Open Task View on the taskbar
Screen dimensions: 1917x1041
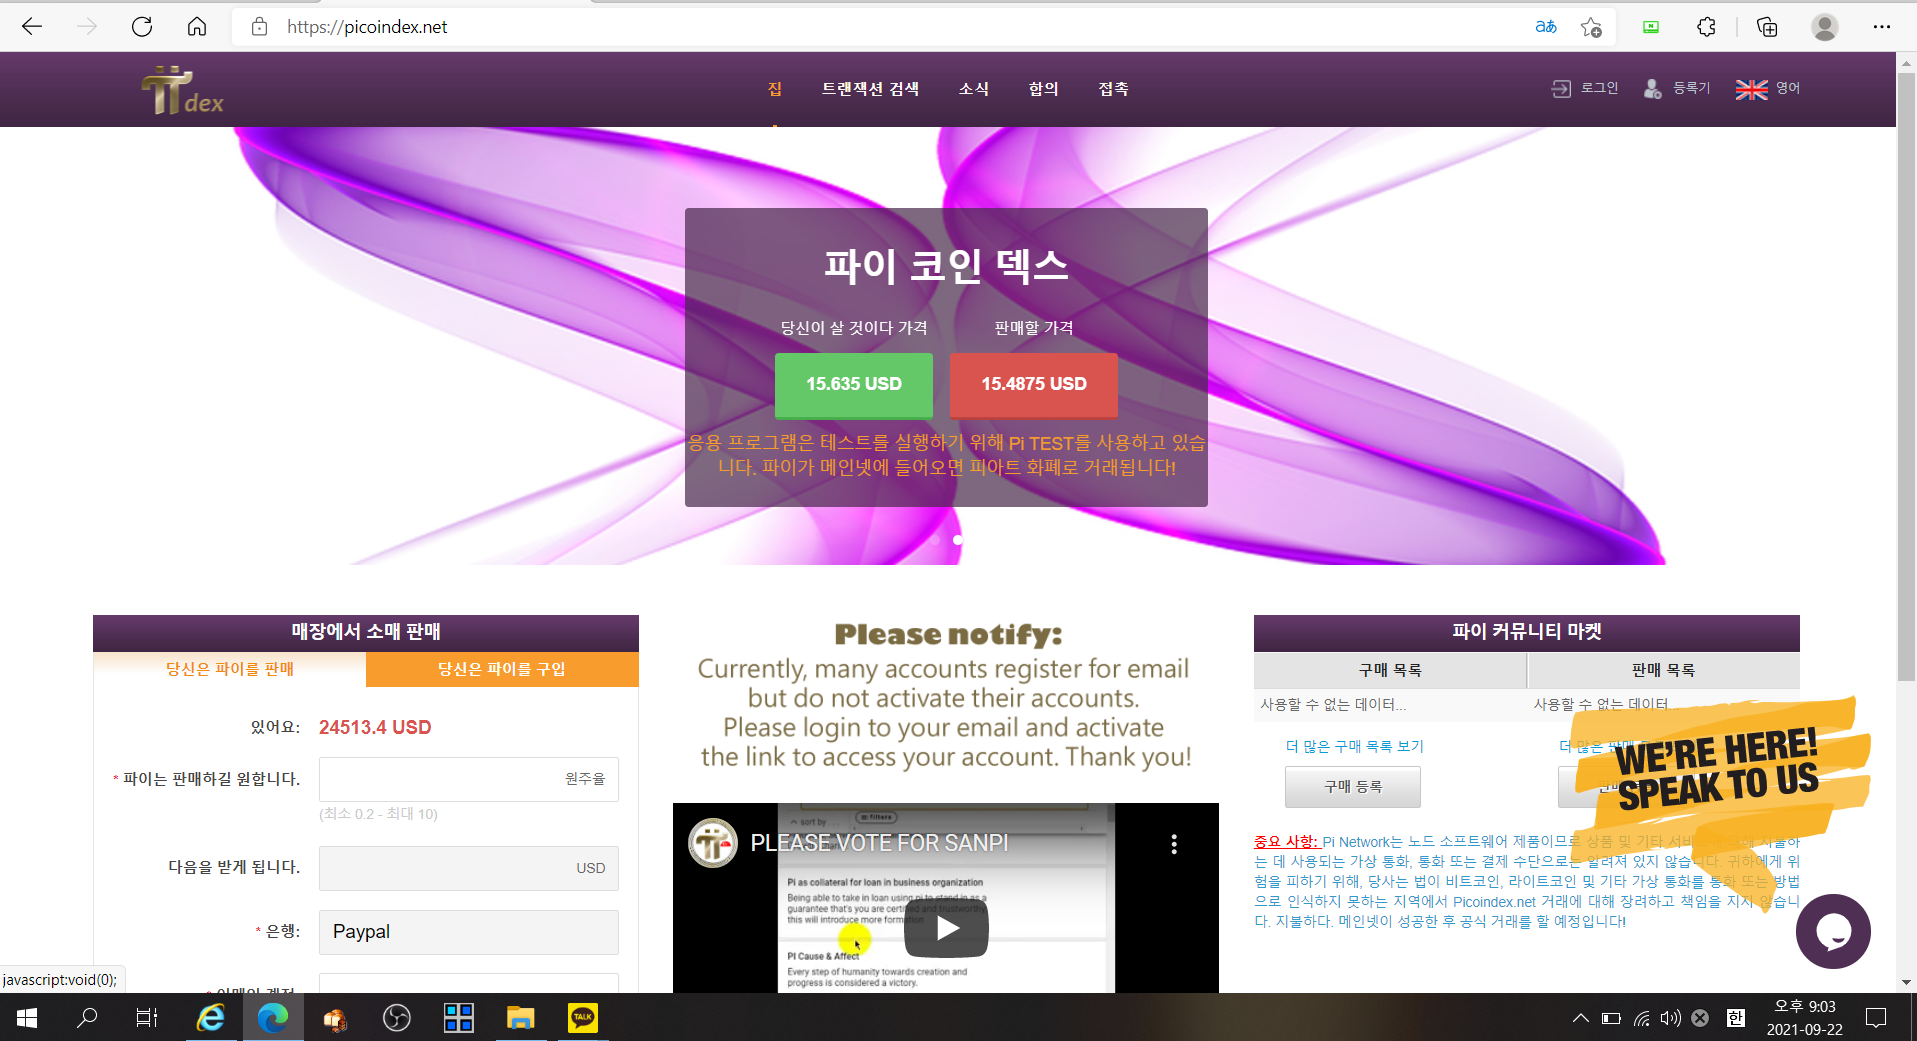(147, 1018)
